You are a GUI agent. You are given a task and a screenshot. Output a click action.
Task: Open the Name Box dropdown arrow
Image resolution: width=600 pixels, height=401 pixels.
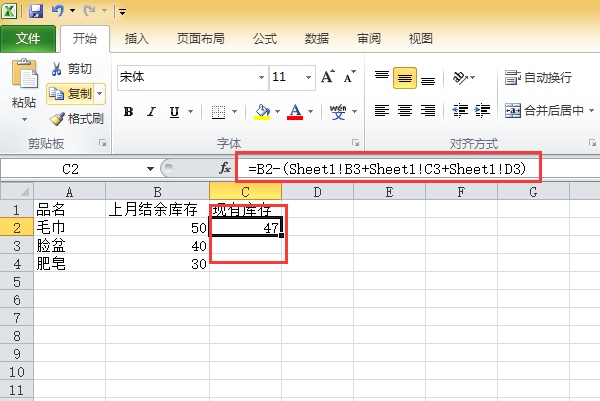click(150, 169)
